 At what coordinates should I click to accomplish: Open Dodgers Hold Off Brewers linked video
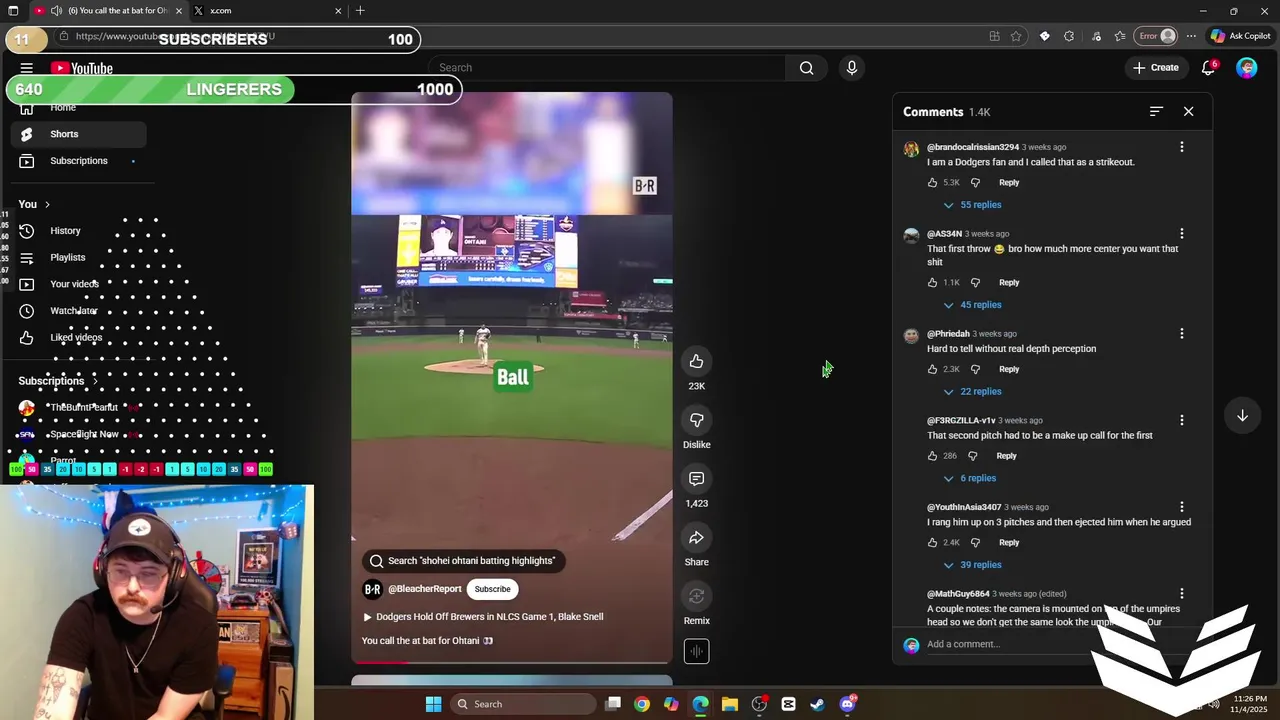483,617
